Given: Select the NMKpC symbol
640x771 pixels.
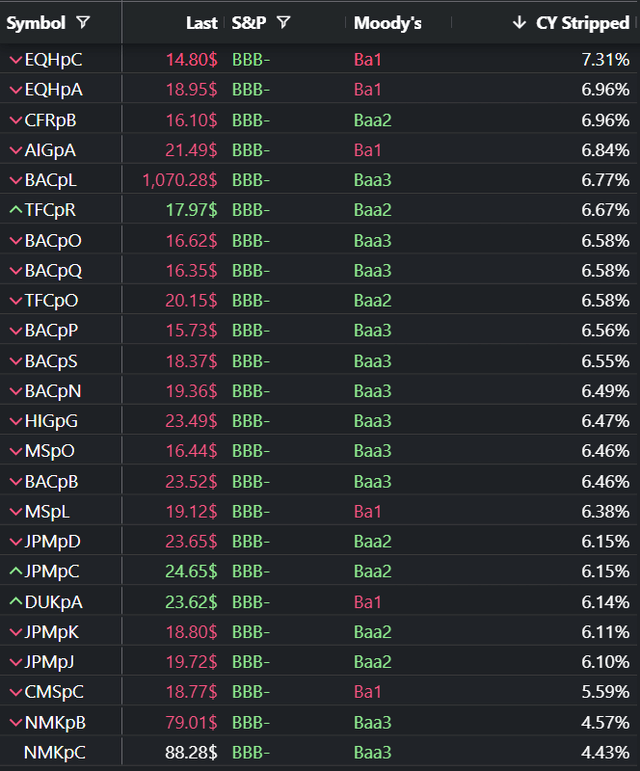Looking at the screenshot, I should pos(54,752).
